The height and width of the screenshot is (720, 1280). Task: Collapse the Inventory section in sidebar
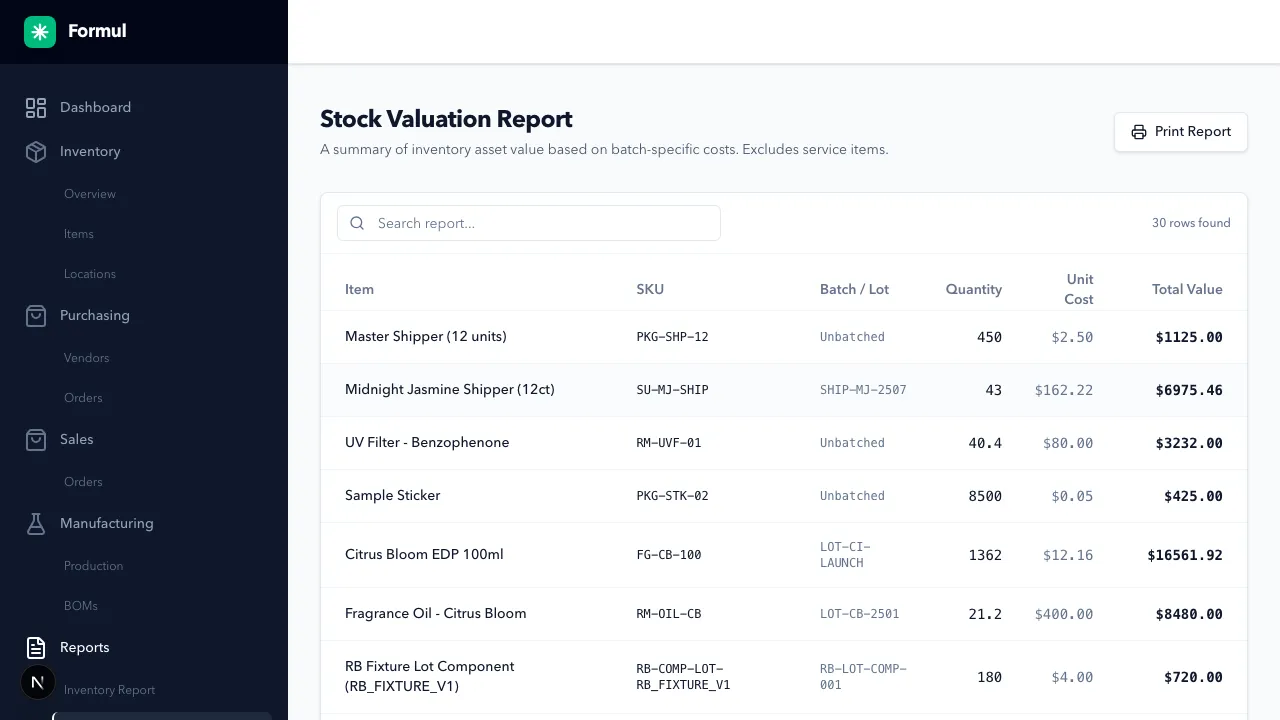tap(90, 151)
